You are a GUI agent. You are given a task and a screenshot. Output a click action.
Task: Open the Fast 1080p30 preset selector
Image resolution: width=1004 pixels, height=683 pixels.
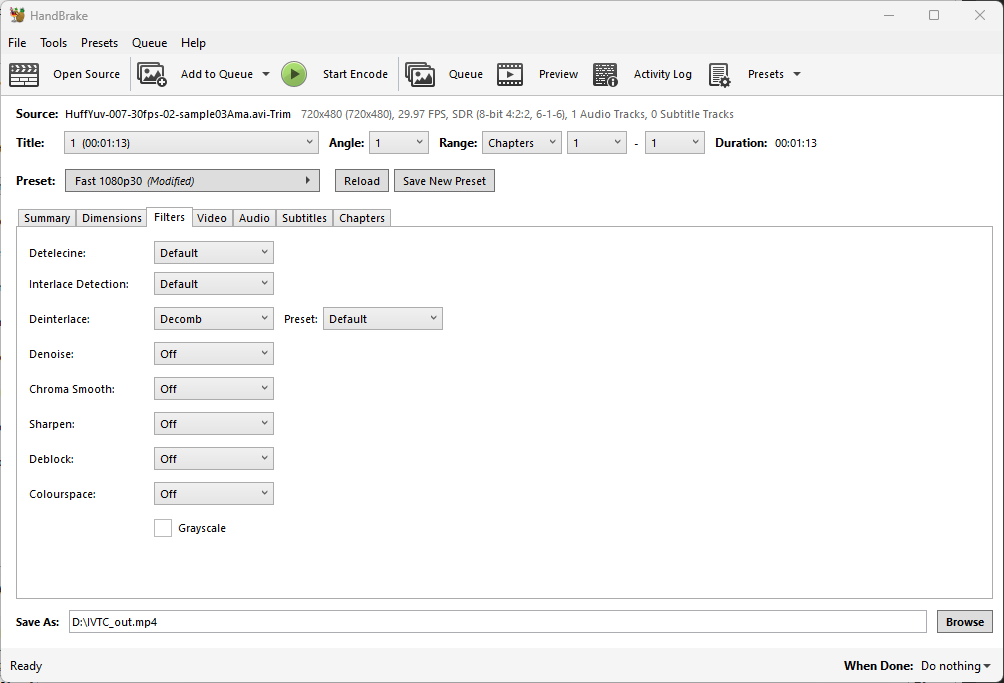click(x=192, y=181)
